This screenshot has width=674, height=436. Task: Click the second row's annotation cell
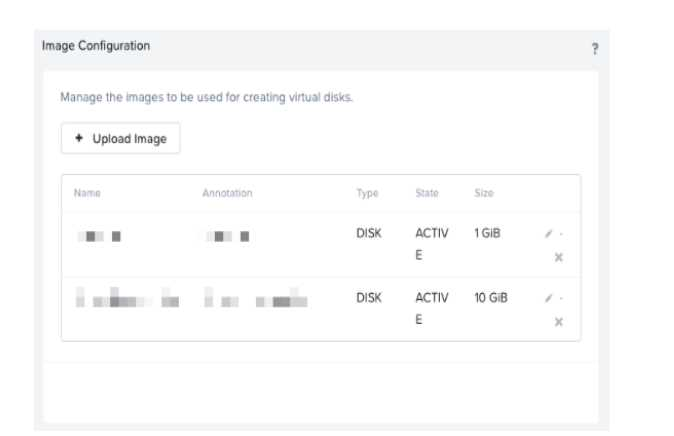point(255,300)
